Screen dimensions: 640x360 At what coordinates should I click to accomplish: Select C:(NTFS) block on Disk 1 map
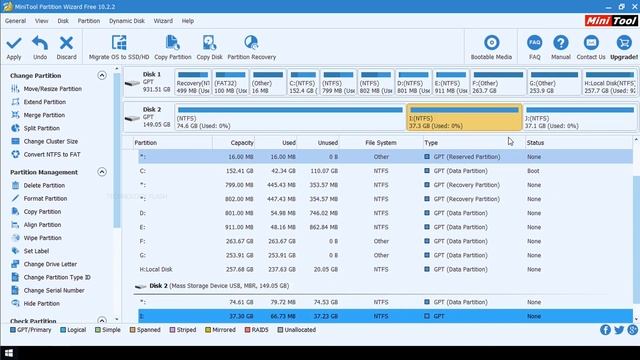pos(303,82)
